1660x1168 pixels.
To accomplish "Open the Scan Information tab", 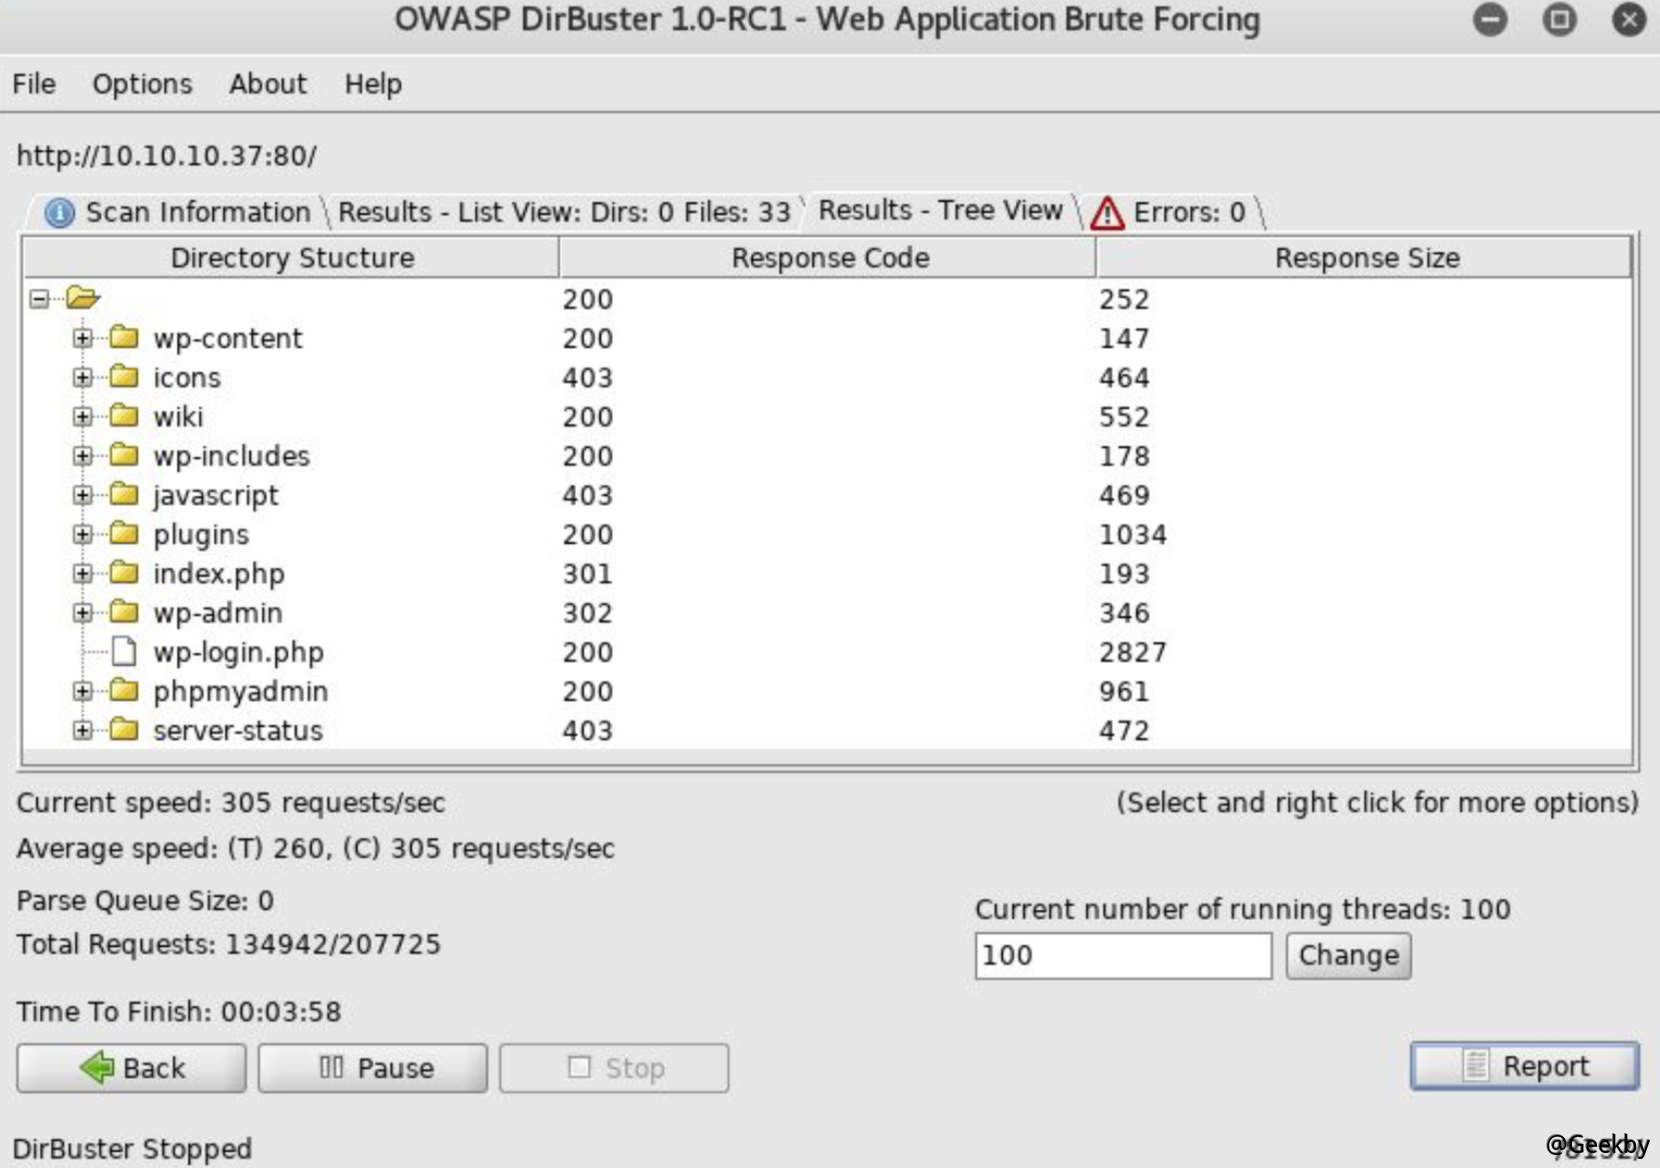I will coord(180,212).
